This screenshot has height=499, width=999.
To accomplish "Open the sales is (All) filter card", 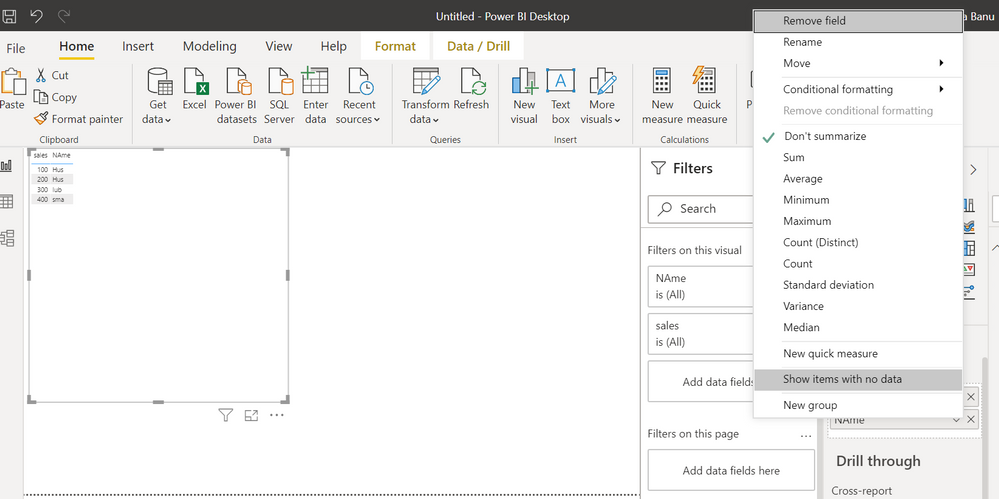I will coord(701,334).
